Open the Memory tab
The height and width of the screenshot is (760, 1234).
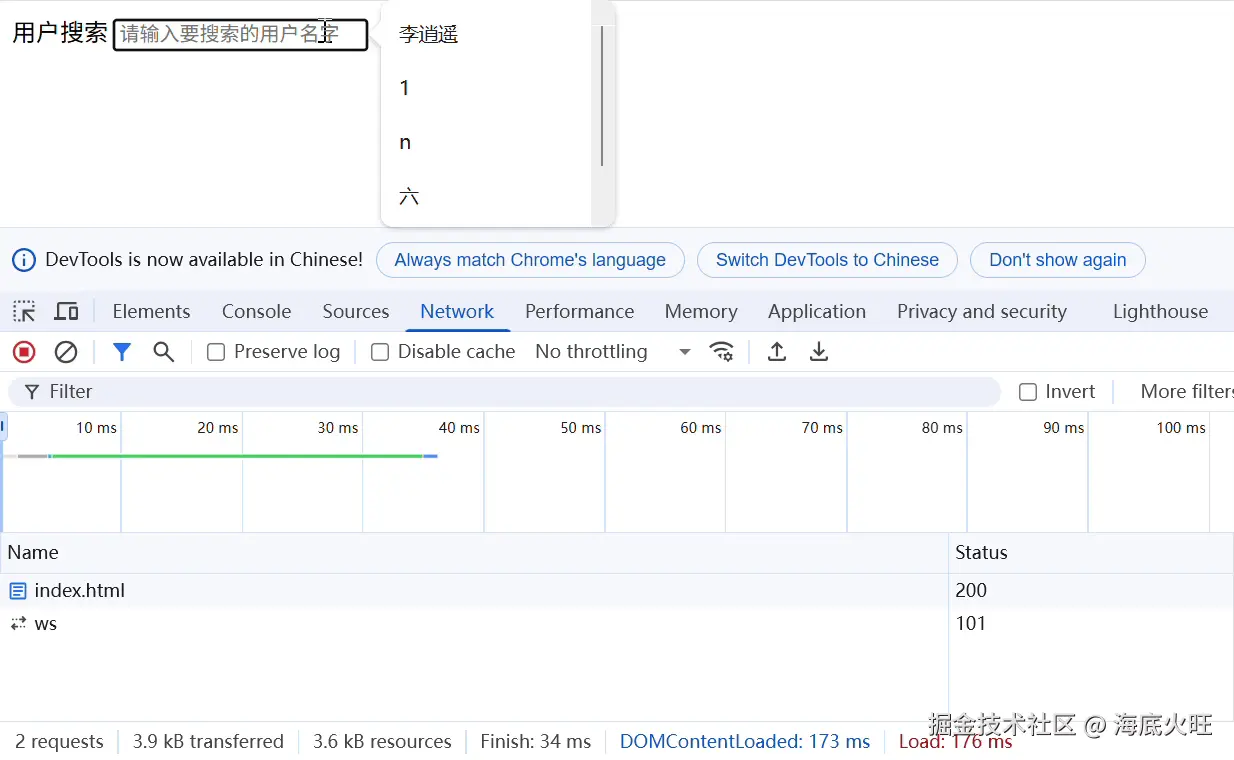click(x=701, y=311)
